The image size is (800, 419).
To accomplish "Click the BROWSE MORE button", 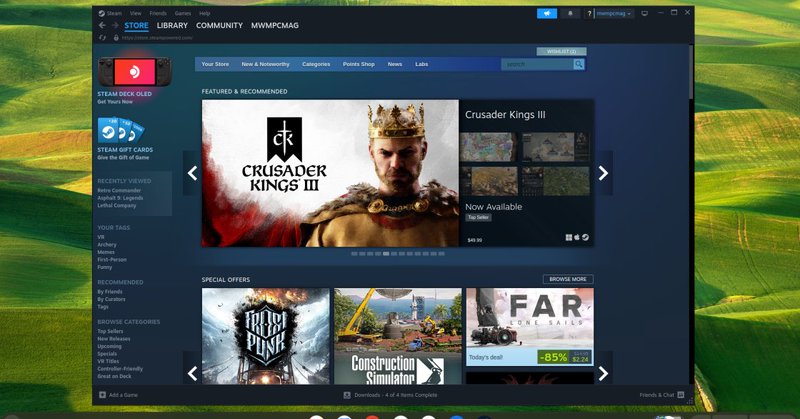I will 568,279.
